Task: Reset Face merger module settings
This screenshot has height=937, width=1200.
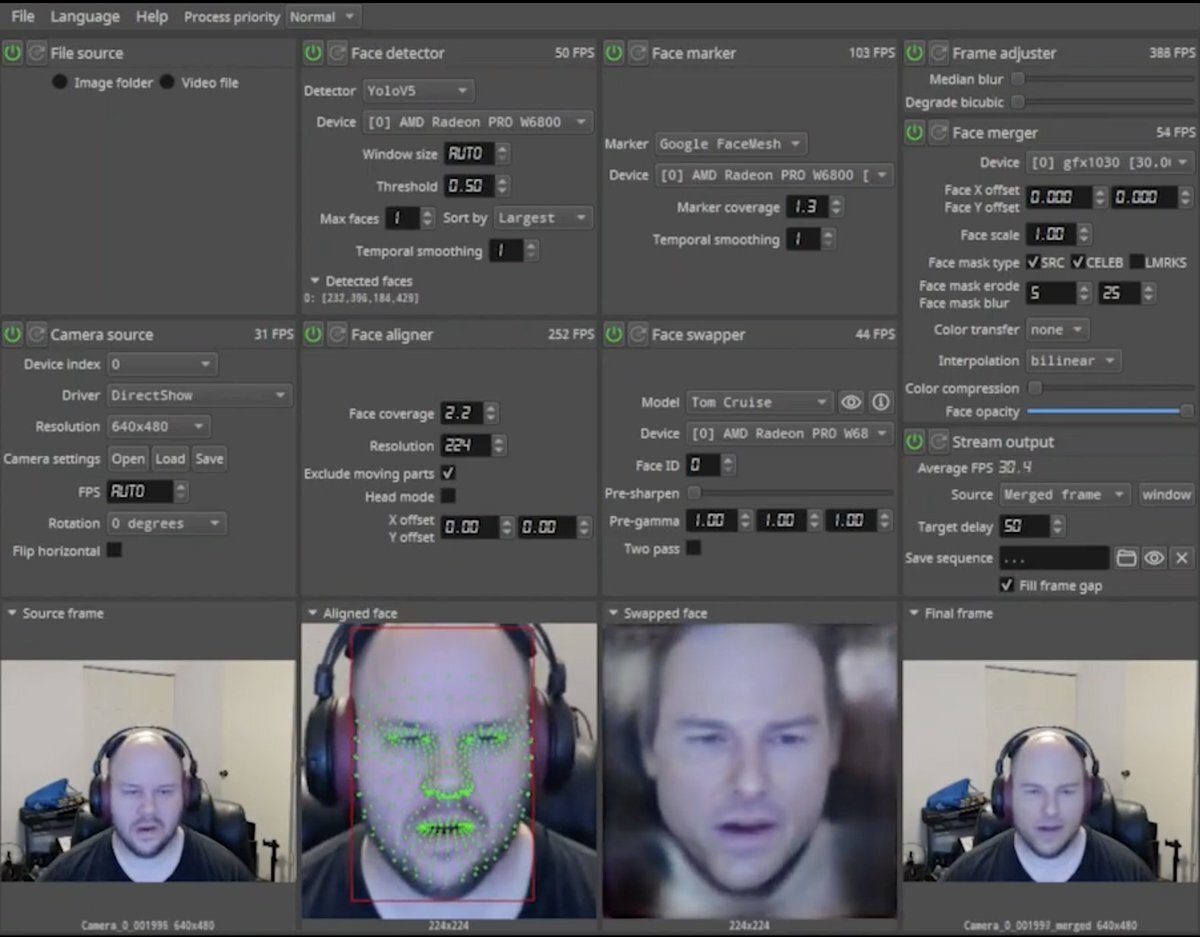Action: pyautogui.click(x=938, y=132)
